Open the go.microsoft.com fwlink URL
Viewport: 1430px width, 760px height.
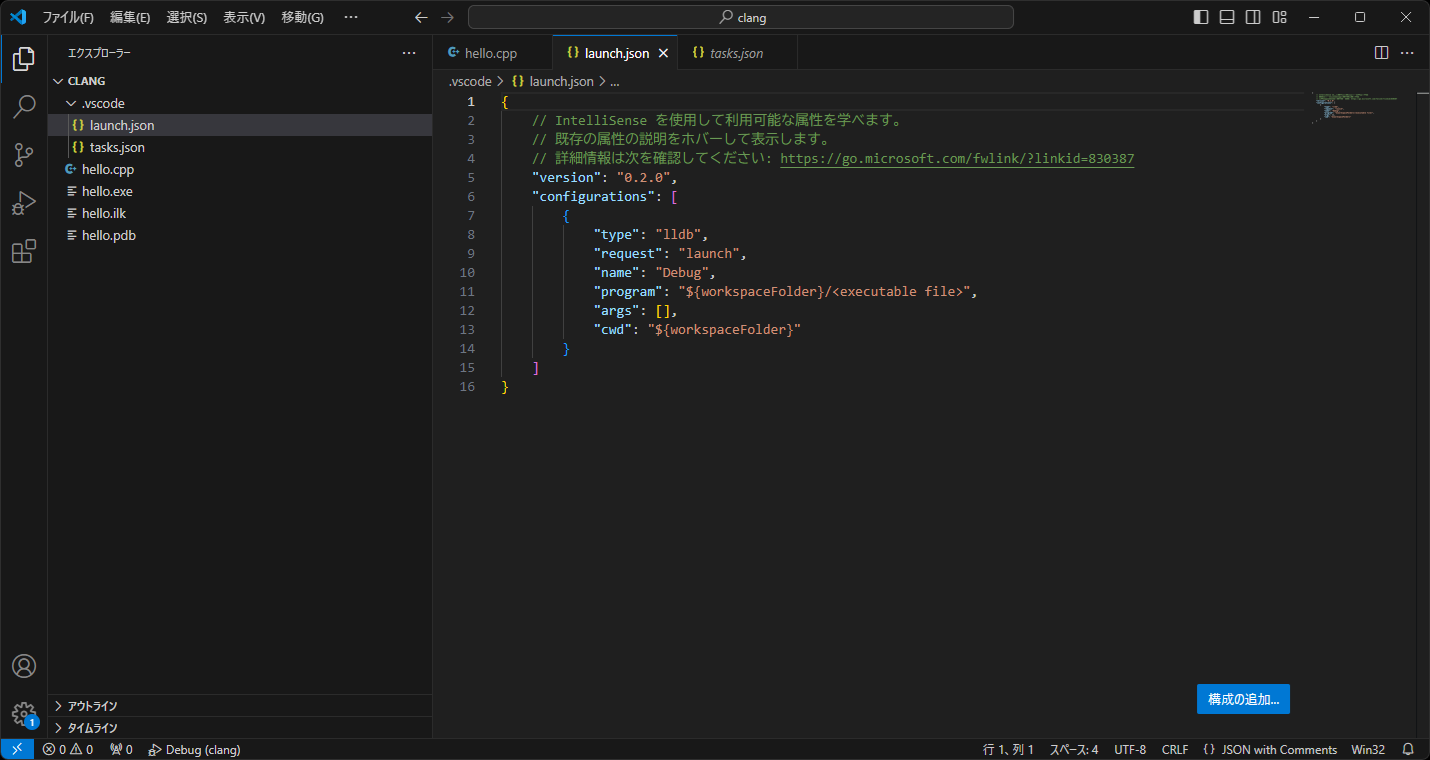click(x=956, y=159)
